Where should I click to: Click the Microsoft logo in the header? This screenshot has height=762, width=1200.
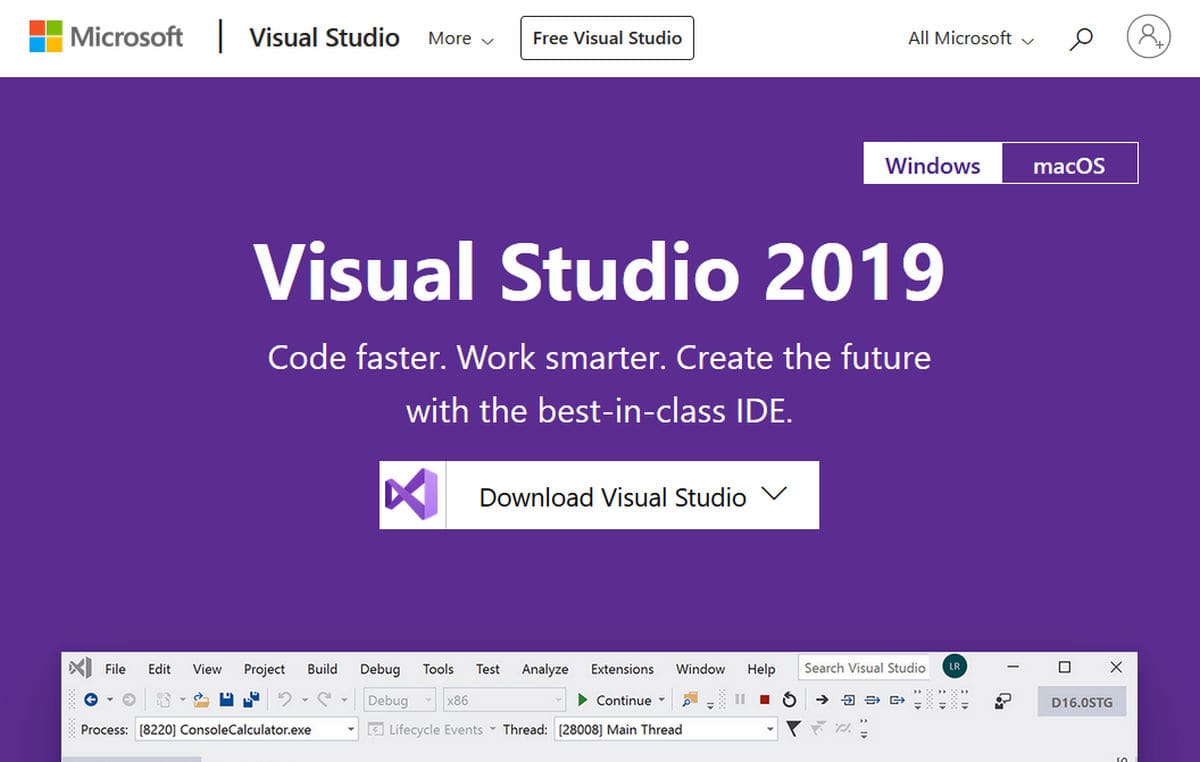click(x=106, y=38)
